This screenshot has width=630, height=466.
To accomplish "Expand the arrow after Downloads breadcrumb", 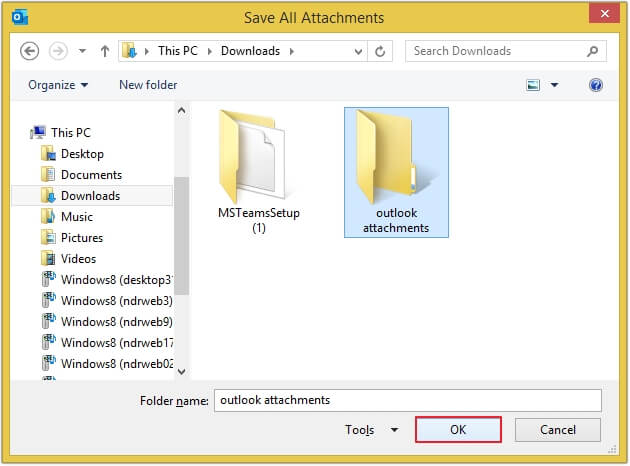I will point(292,51).
